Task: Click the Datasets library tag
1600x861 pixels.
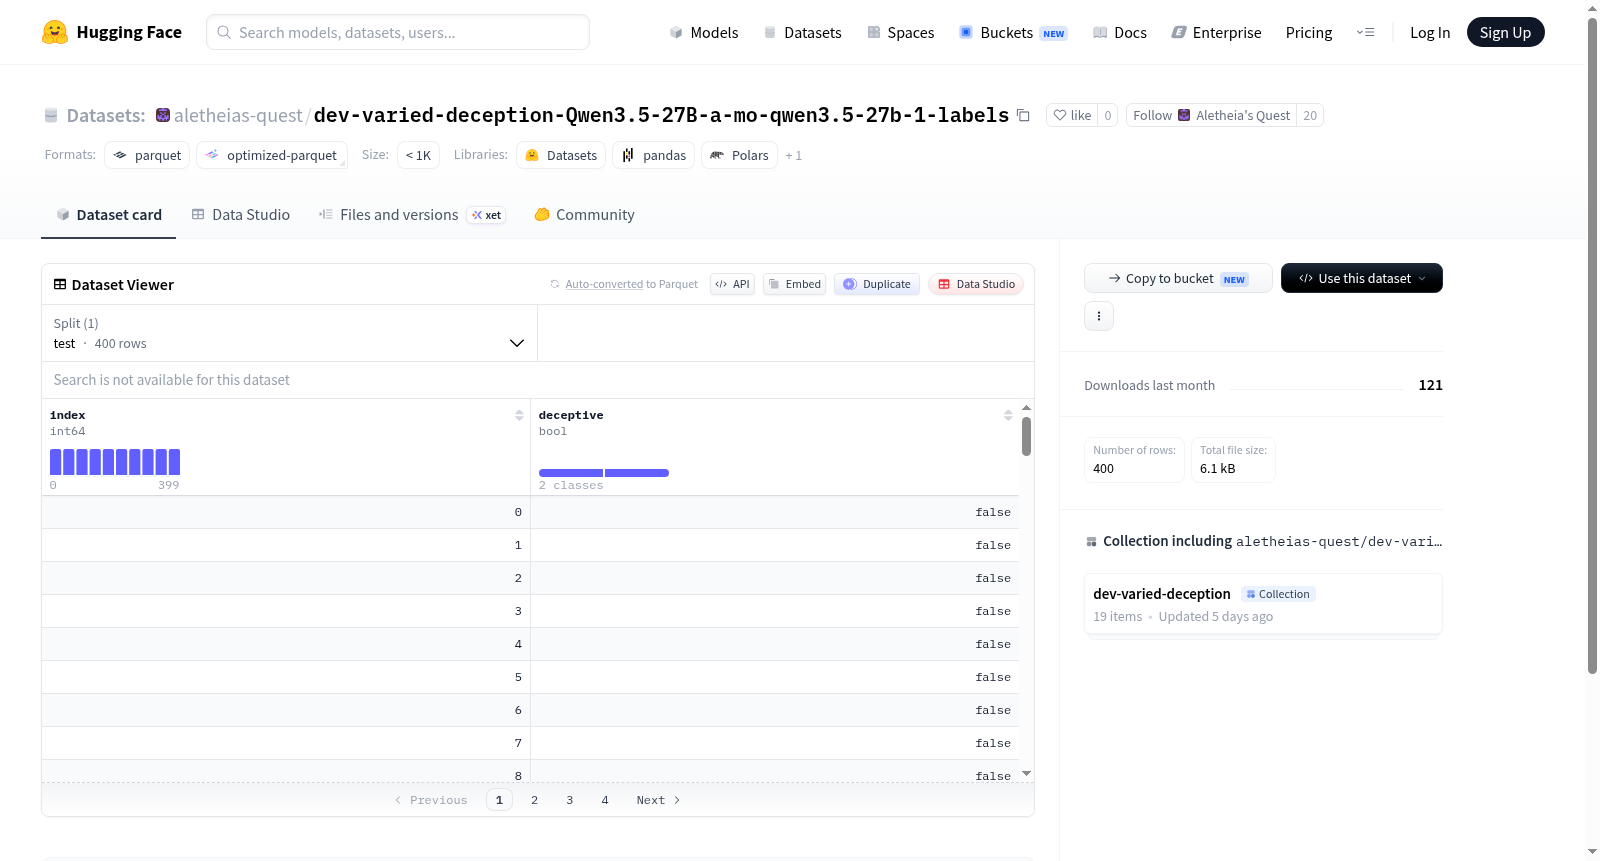Action: tap(561, 155)
